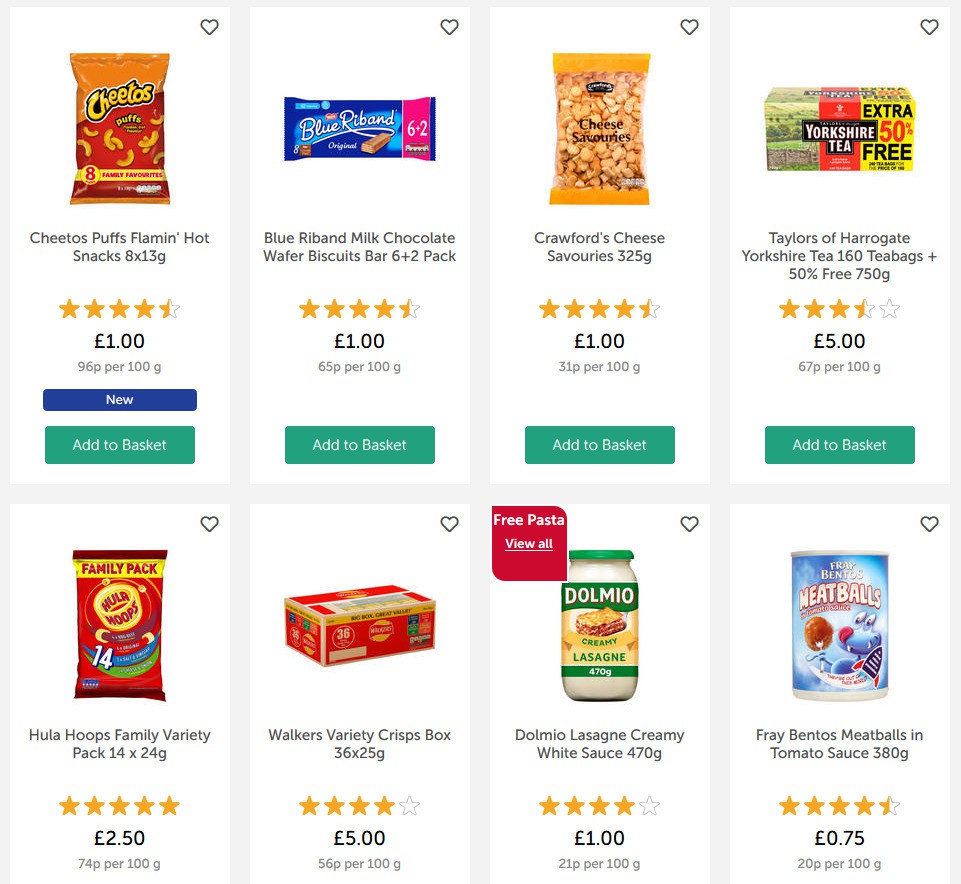Favourite the Hula Hoops Family Variety Pack
Screen dimensions: 961x884
point(209,524)
